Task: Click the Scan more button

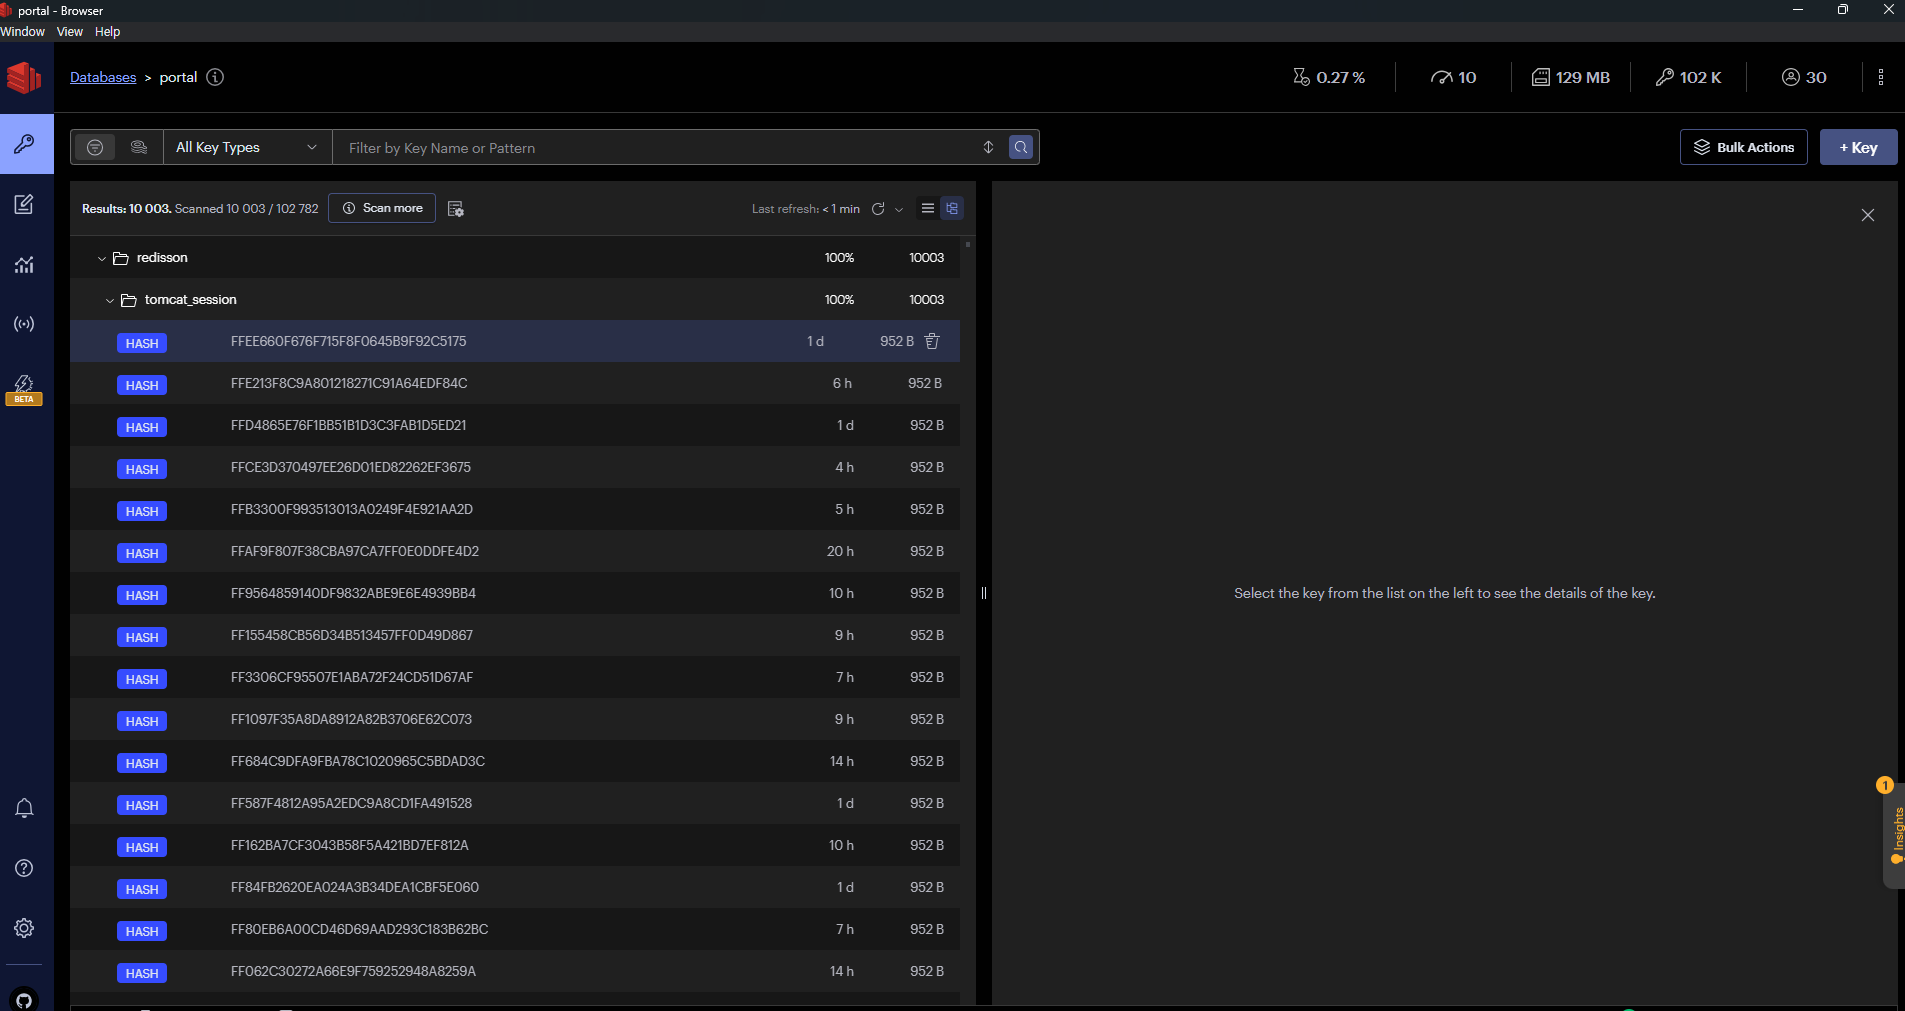Action: click(382, 208)
